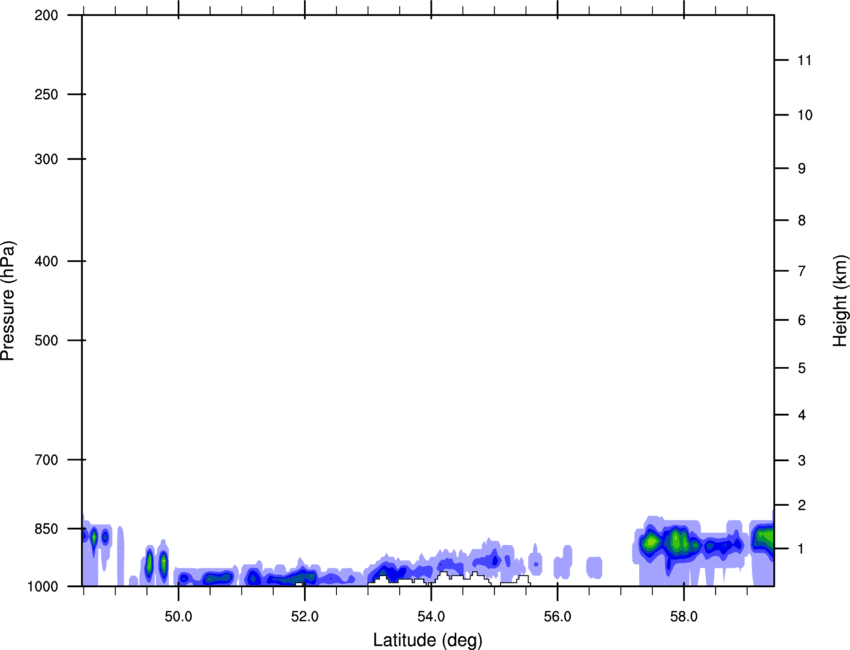Screen dimensions: 850x650
Task: Click the 58.0 latitude label
Action: pos(684,617)
